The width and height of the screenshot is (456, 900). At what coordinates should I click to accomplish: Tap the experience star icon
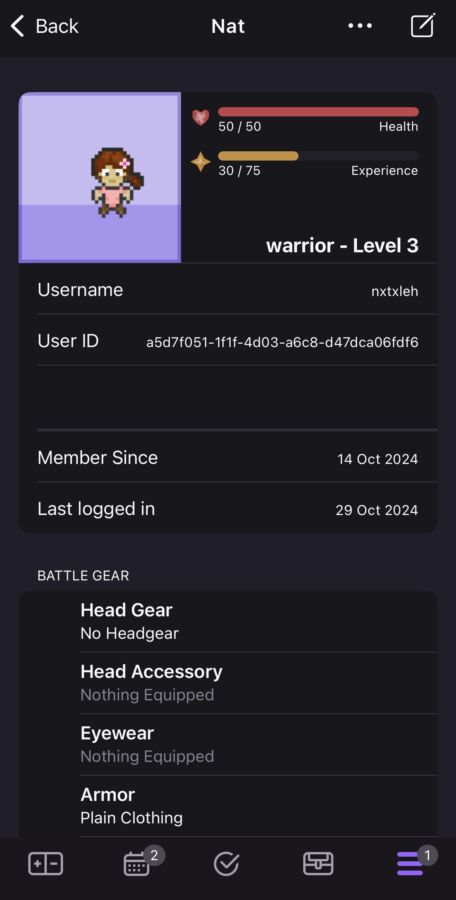tap(200, 162)
